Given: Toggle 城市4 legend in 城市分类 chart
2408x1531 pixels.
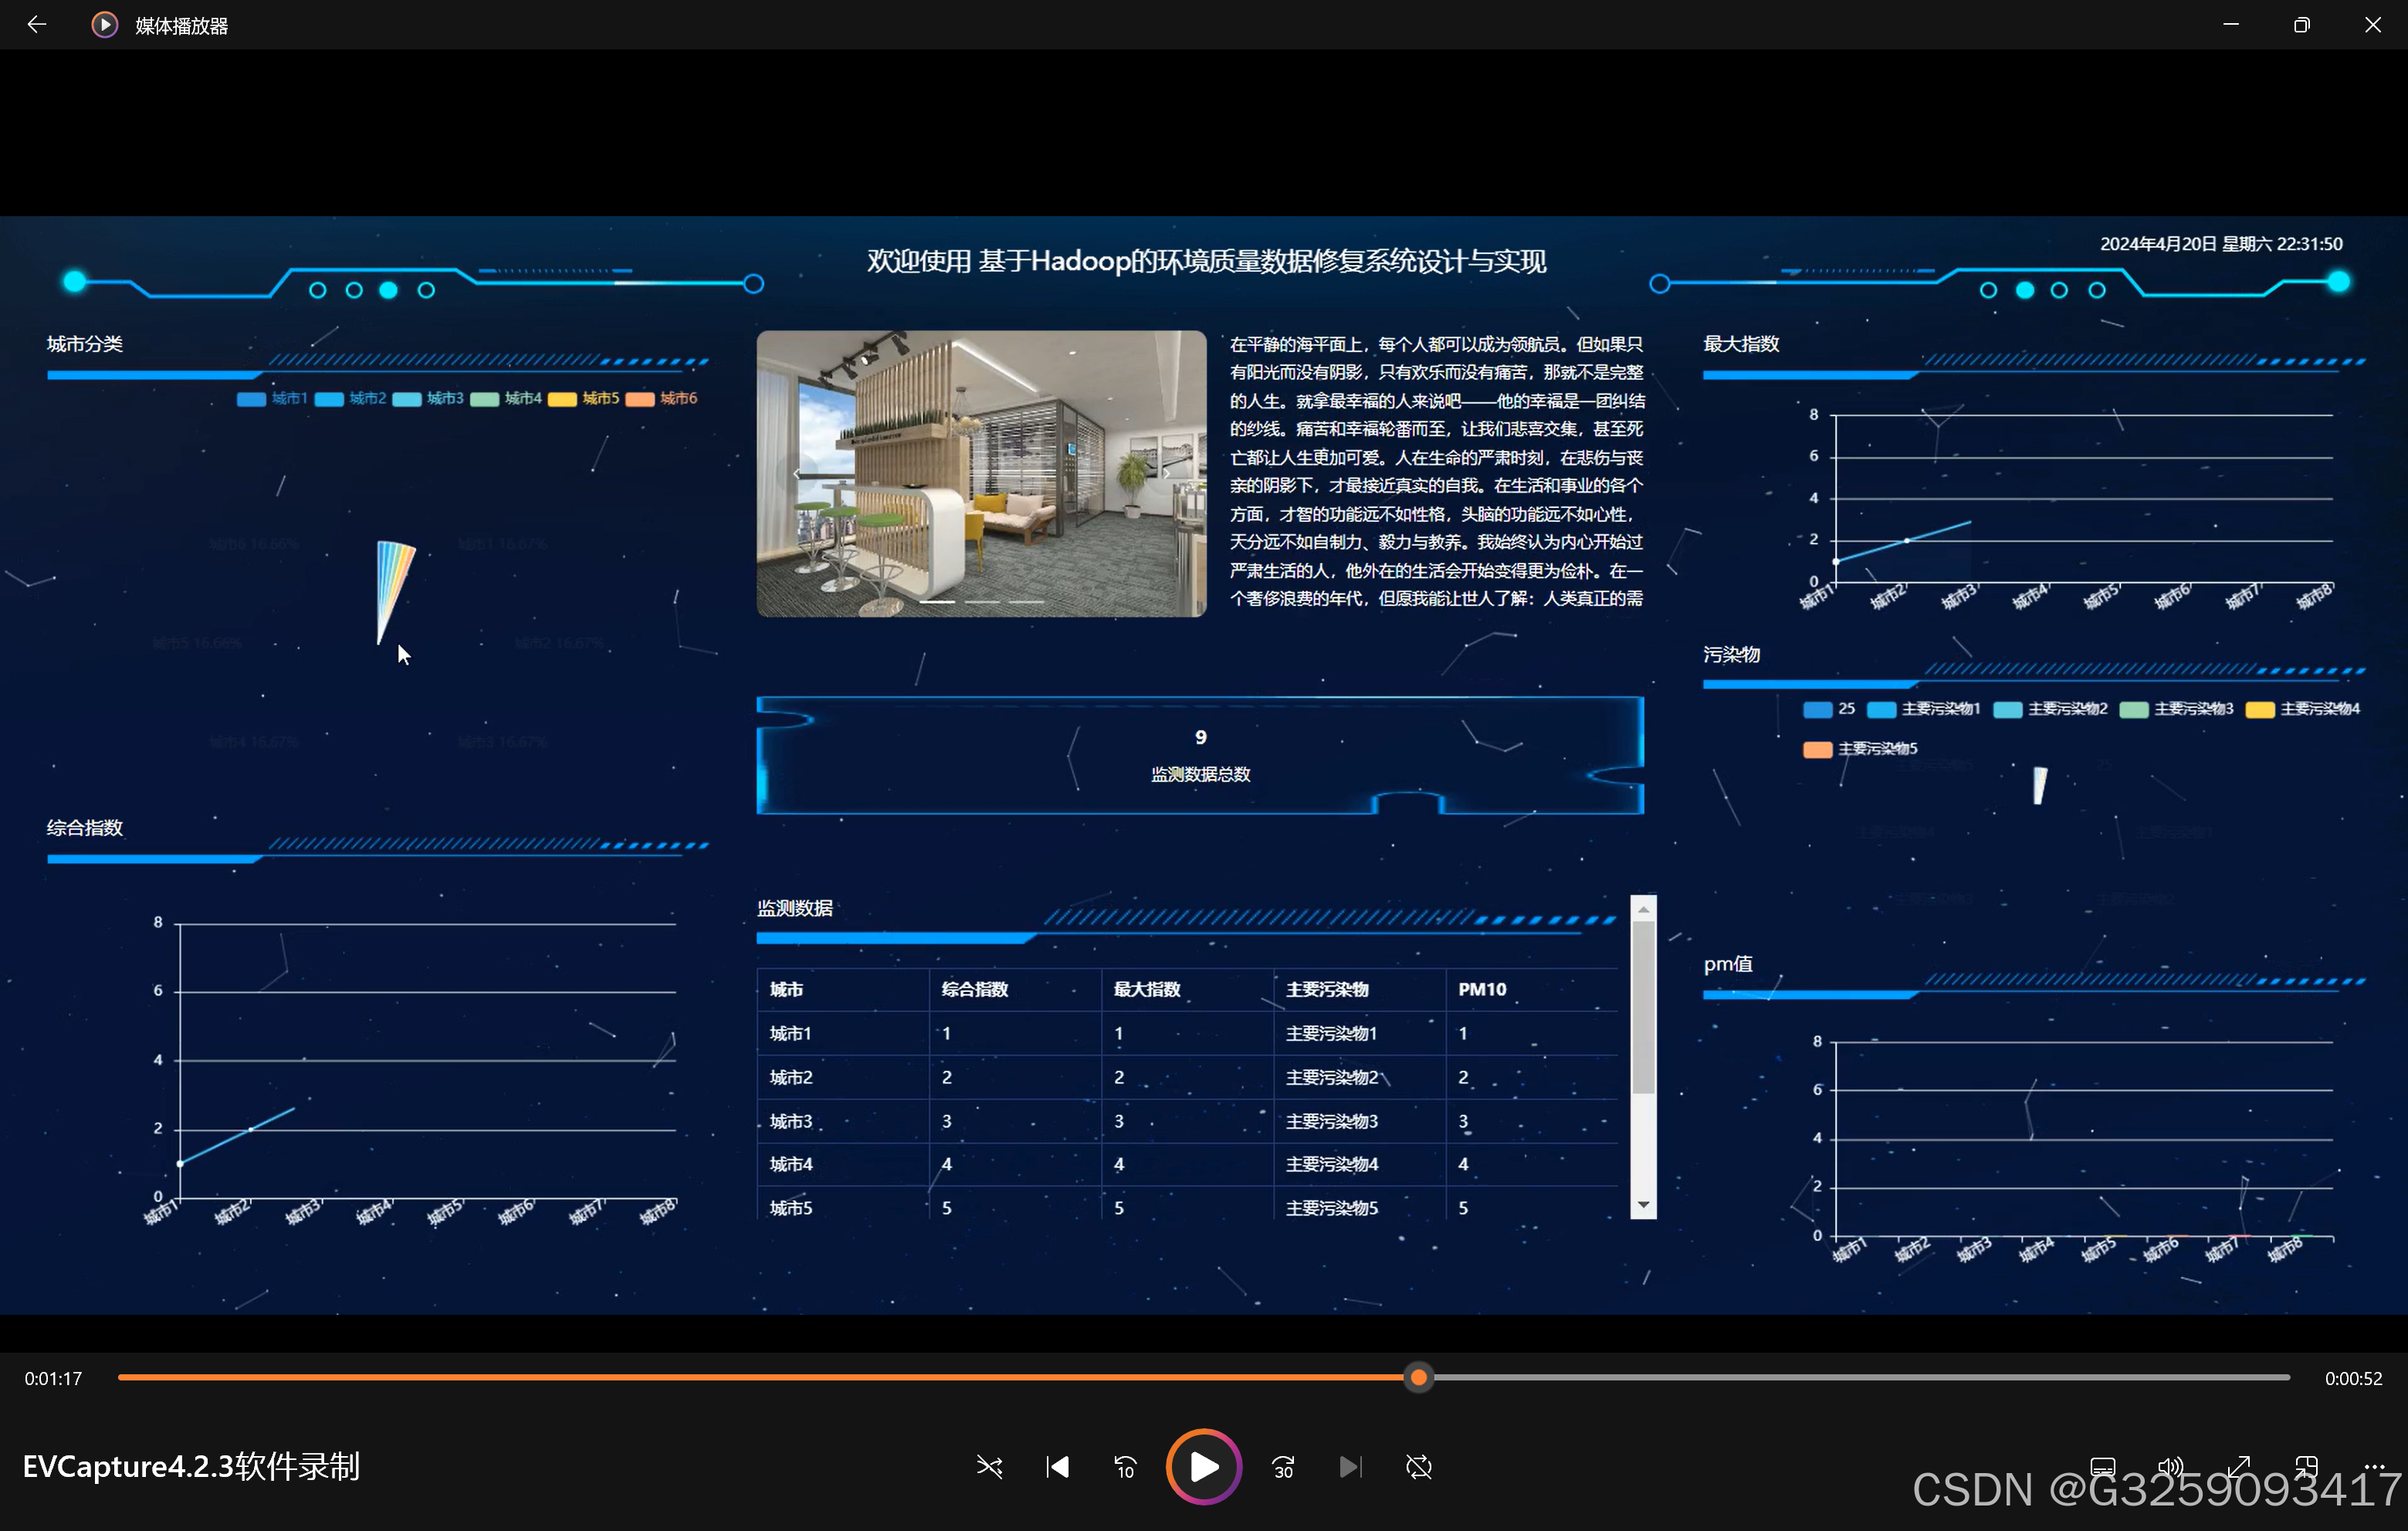Looking at the screenshot, I should pyautogui.click(x=506, y=399).
